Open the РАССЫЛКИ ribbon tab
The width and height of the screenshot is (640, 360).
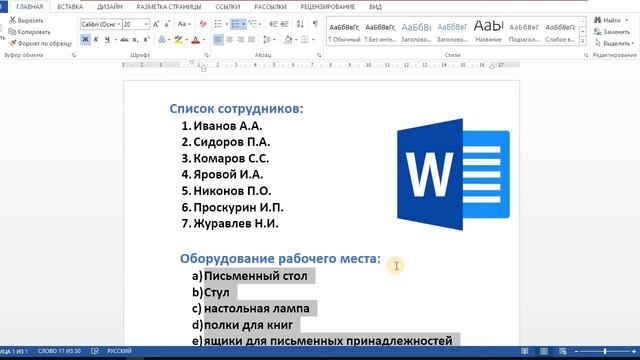coord(270,7)
